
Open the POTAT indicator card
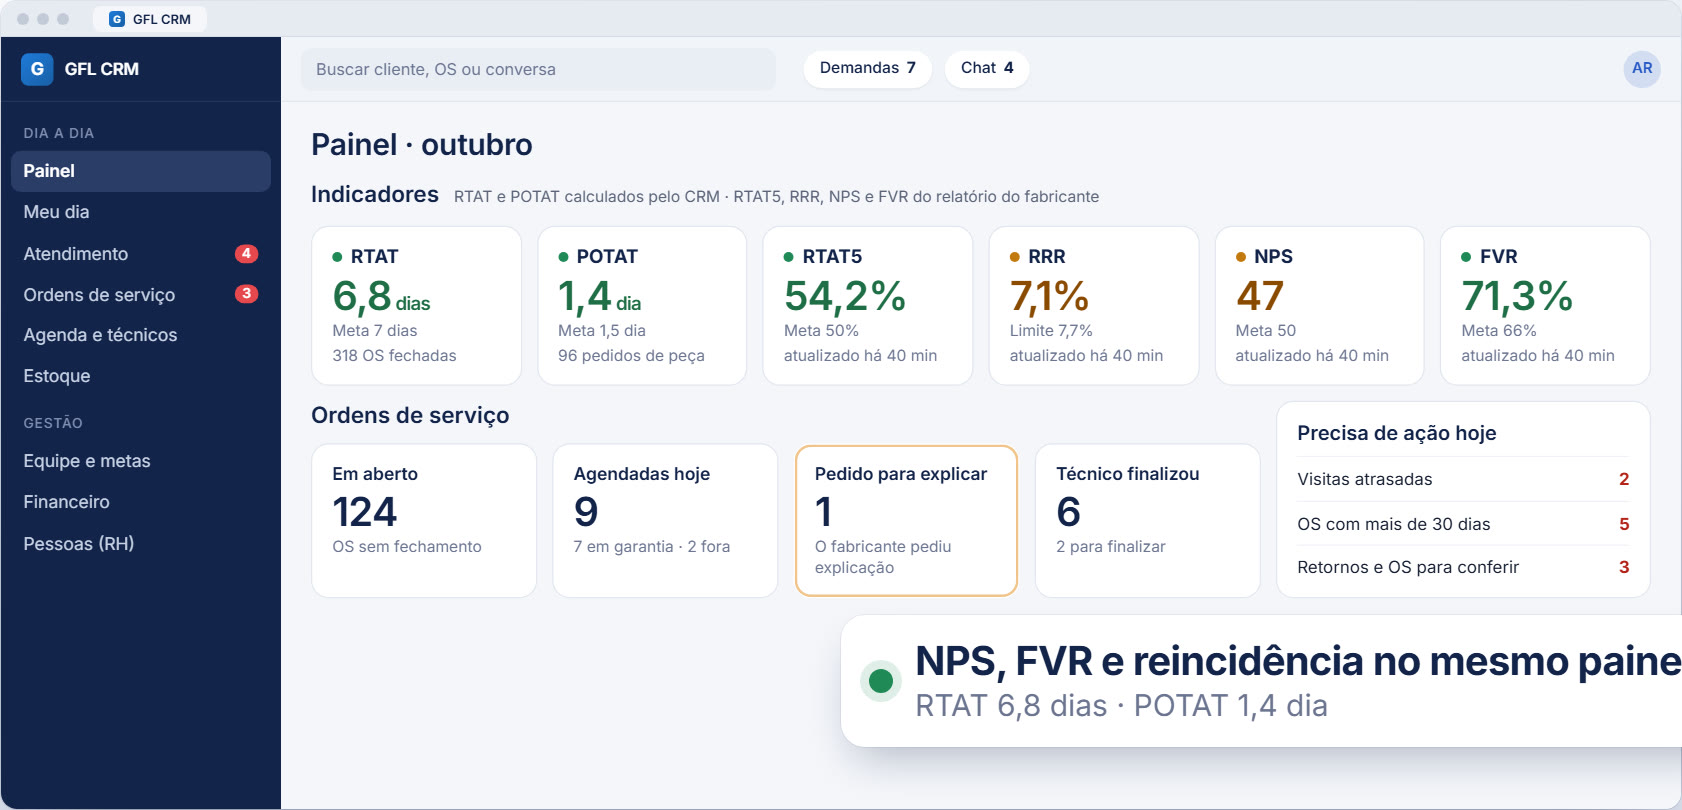tap(642, 306)
